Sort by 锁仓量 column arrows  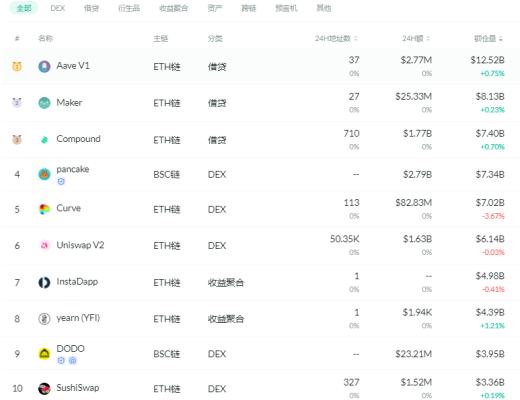[x=501, y=39]
